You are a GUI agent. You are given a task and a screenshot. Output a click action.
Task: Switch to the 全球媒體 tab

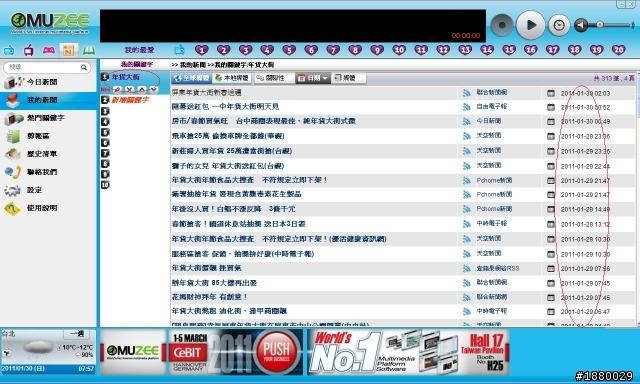point(191,78)
